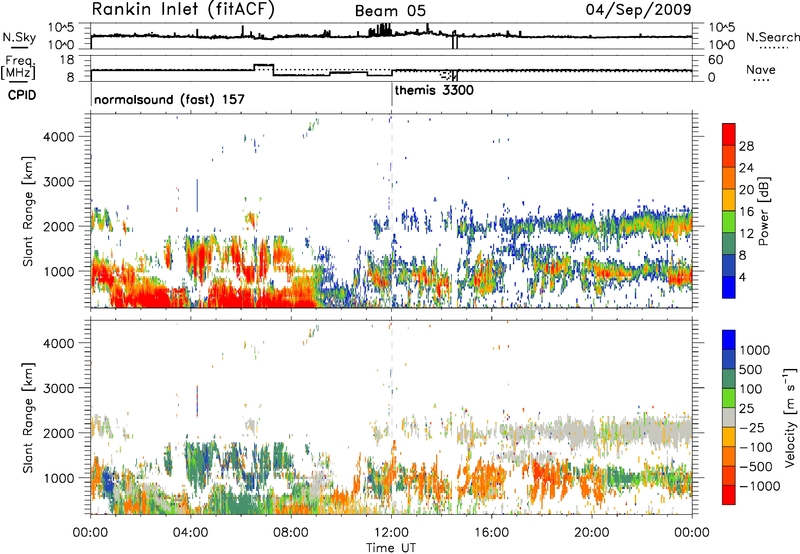Click the 16:00 time axis tick label
Viewport: 800px width, 554px height.
[491, 533]
